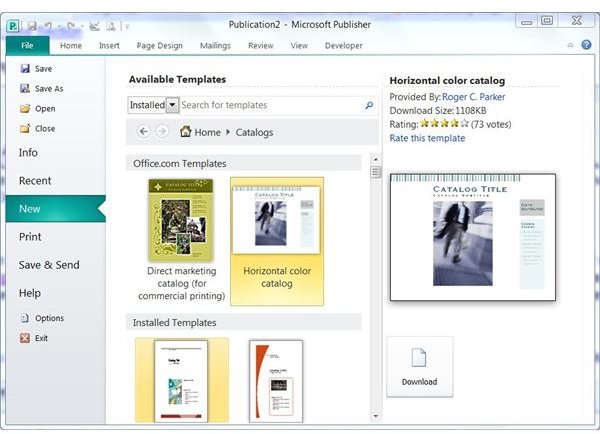
Task: Click the Catalogs breadcrumb
Action: pyautogui.click(x=254, y=132)
